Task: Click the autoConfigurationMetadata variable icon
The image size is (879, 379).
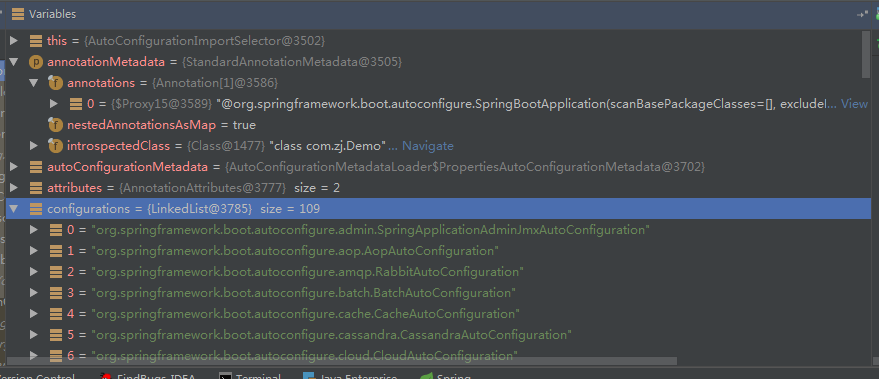Action: coord(36,167)
